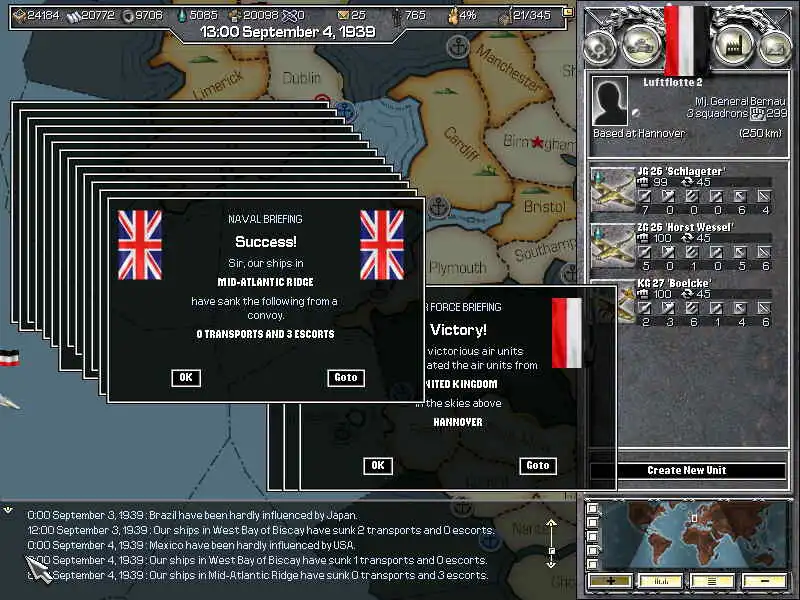The height and width of the screenshot is (600, 800).
Task: Click the organisation icon showing 45 for ZG 26
Action: (687, 238)
